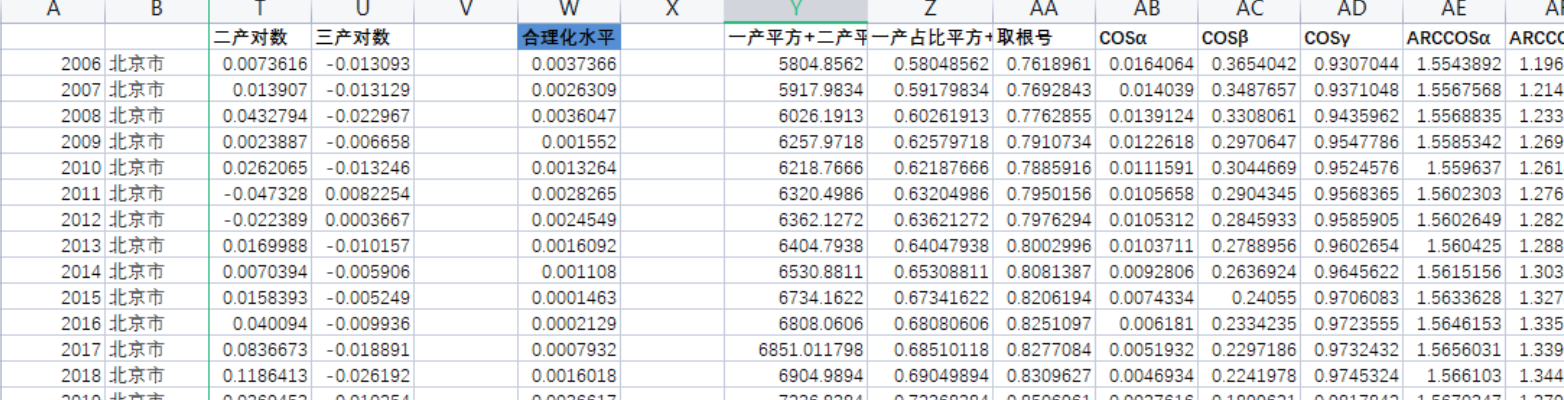Select cell value 0.9585905
Screen dimensions: 1564x400
[x=1353, y=220]
